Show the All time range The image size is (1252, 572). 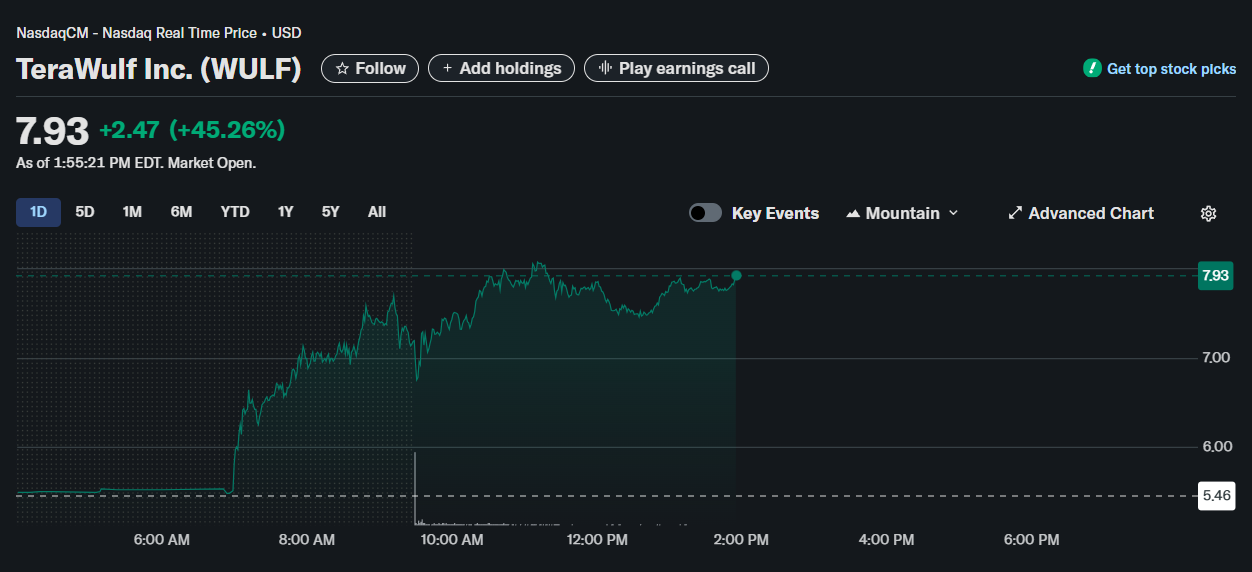[x=377, y=212]
